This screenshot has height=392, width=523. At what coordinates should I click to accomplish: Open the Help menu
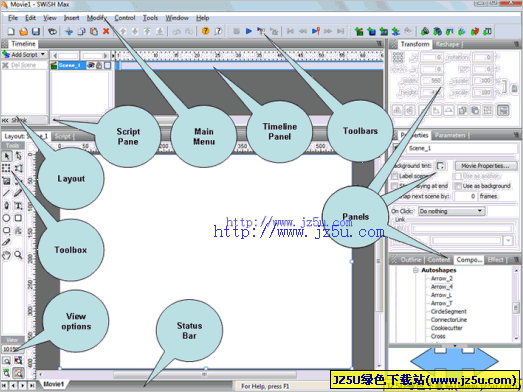202,18
